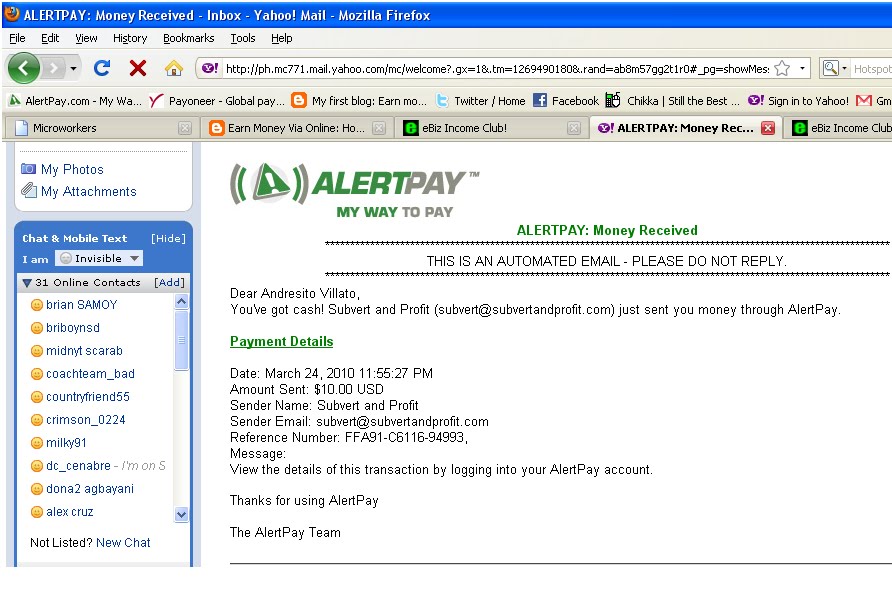Hide the Chat & Mobile Text panel
This screenshot has height=600, width=892.
pos(168,238)
